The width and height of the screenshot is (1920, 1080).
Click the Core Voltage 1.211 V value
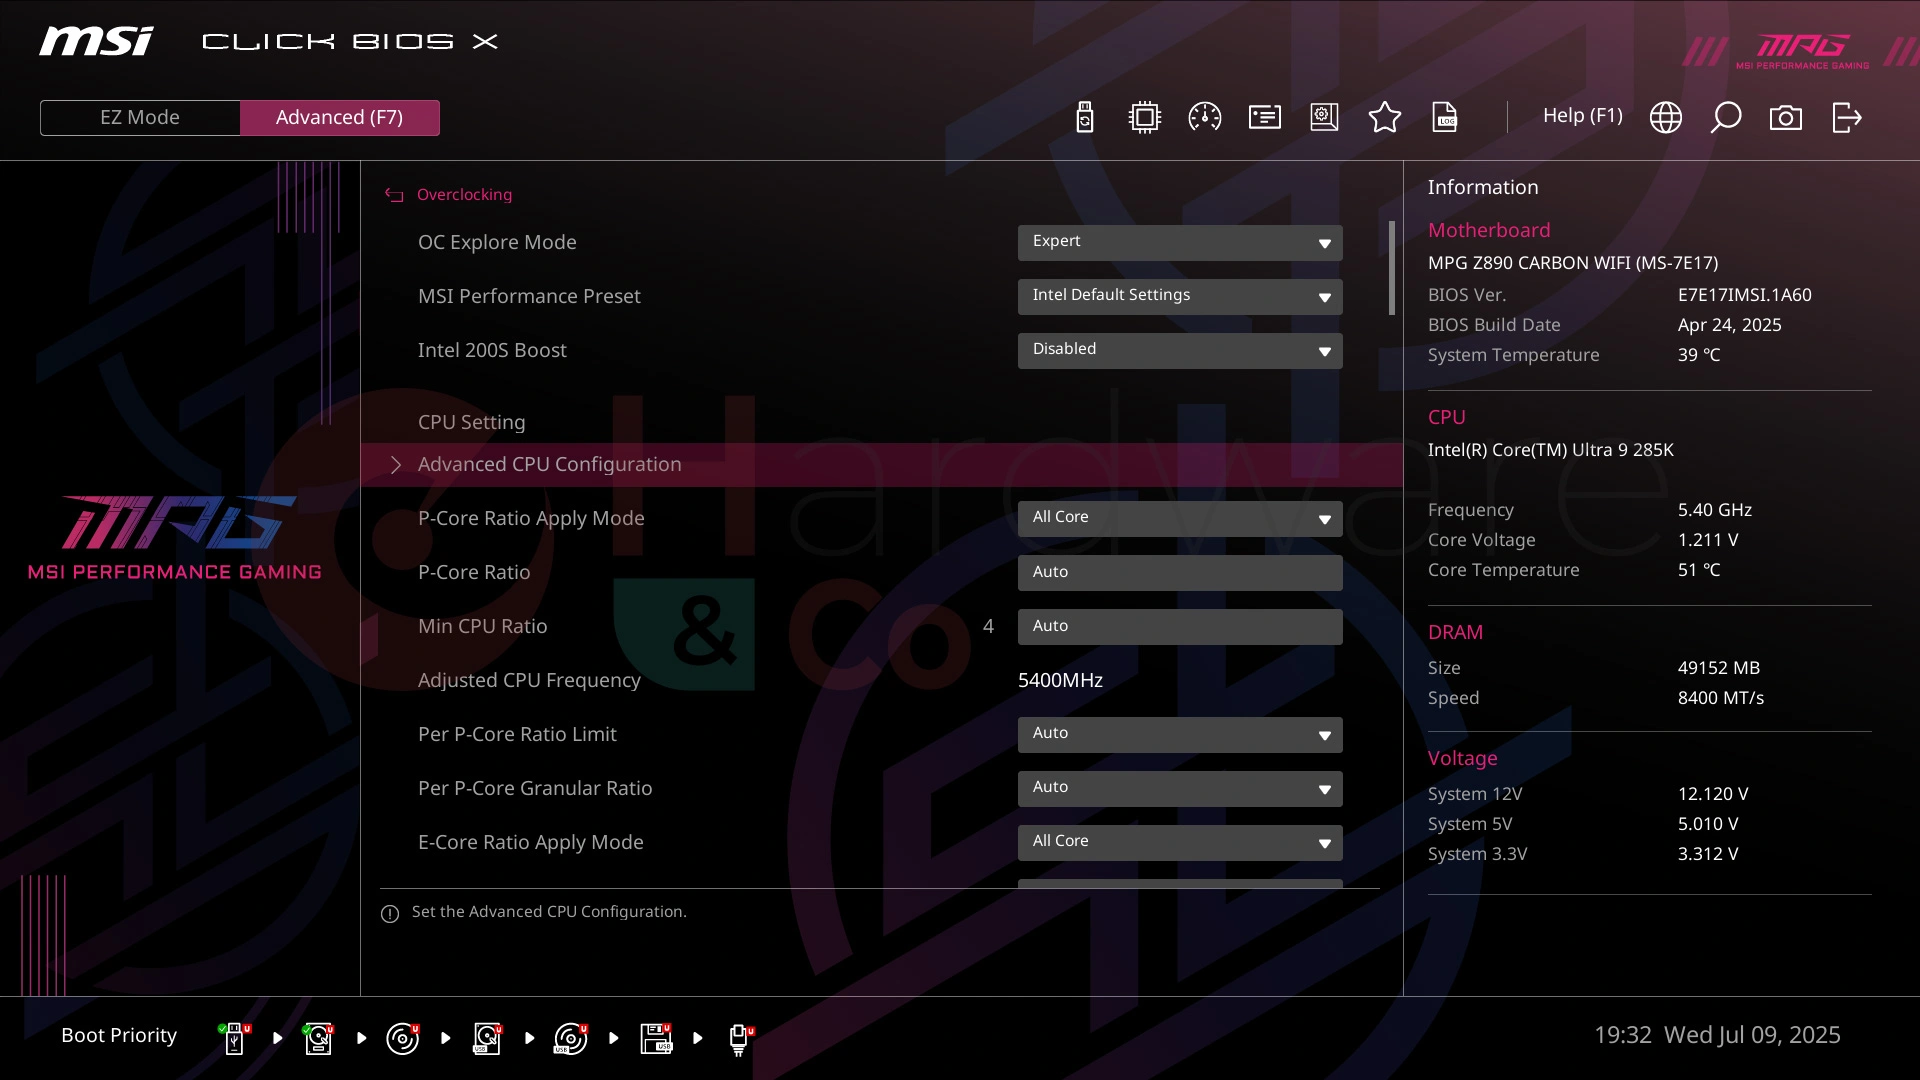(1707, 540)
